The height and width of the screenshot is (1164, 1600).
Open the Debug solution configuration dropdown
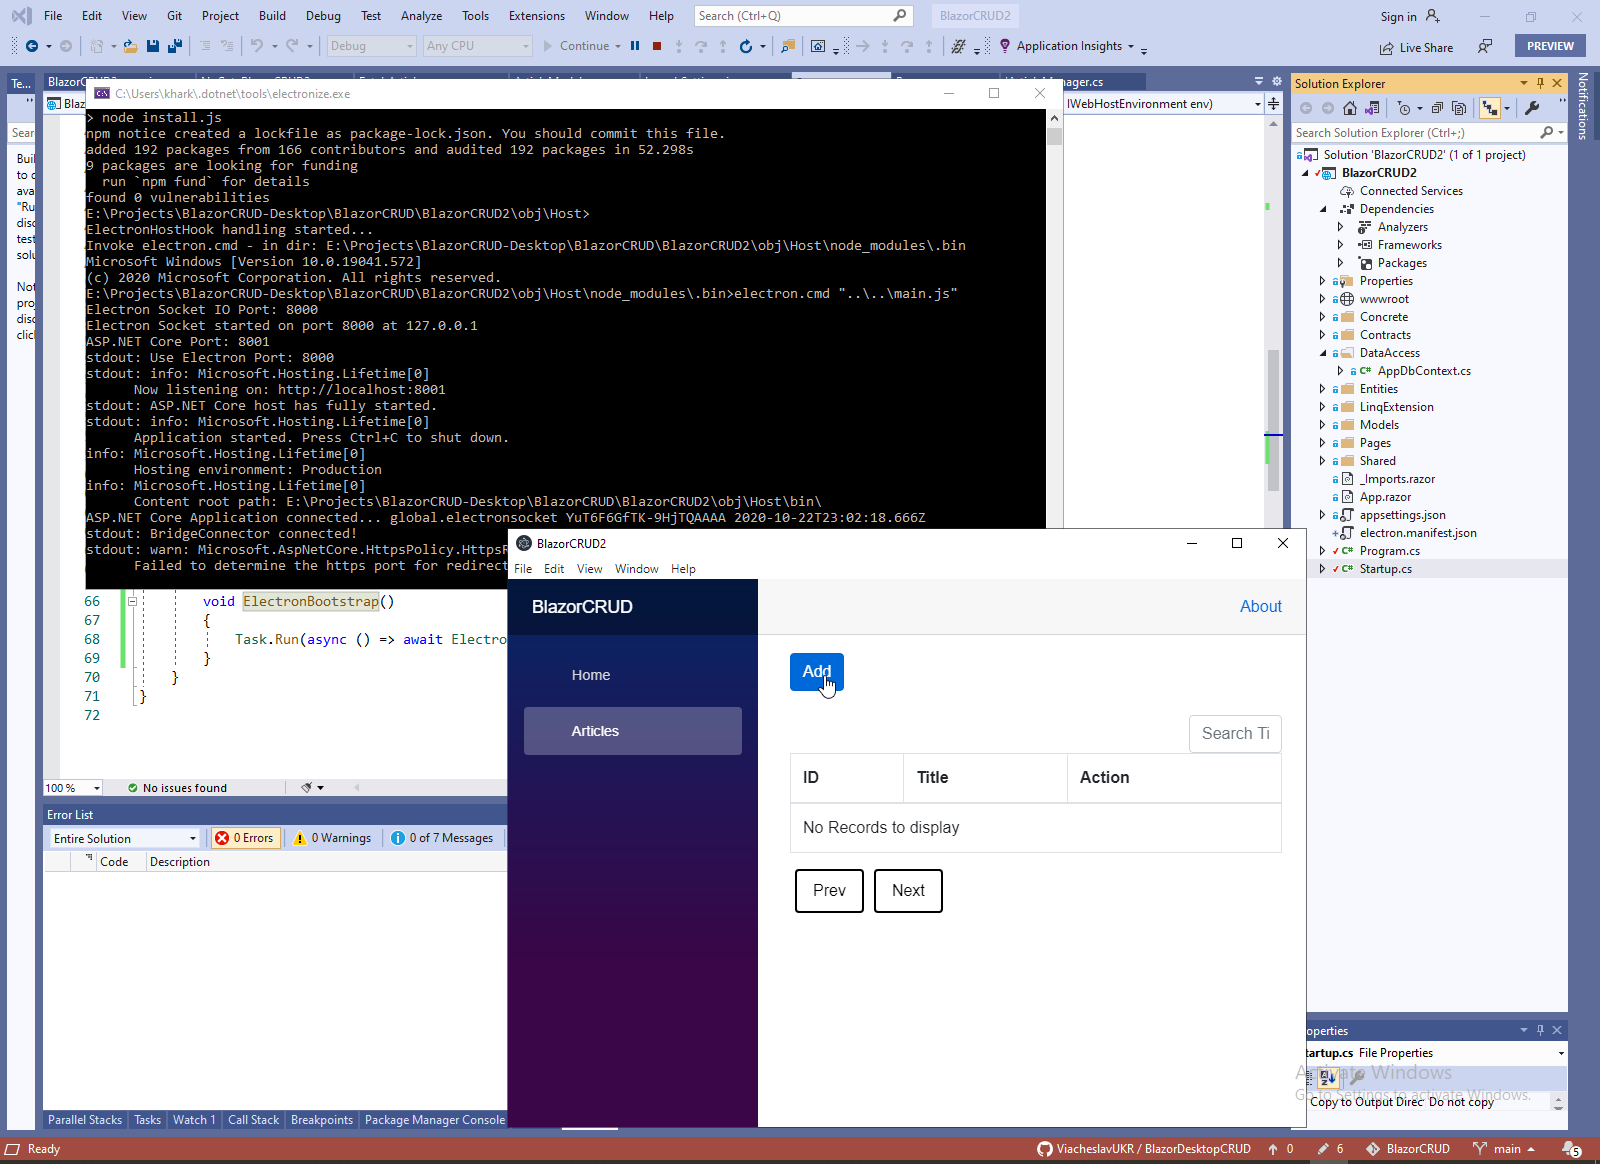point(371,46)
